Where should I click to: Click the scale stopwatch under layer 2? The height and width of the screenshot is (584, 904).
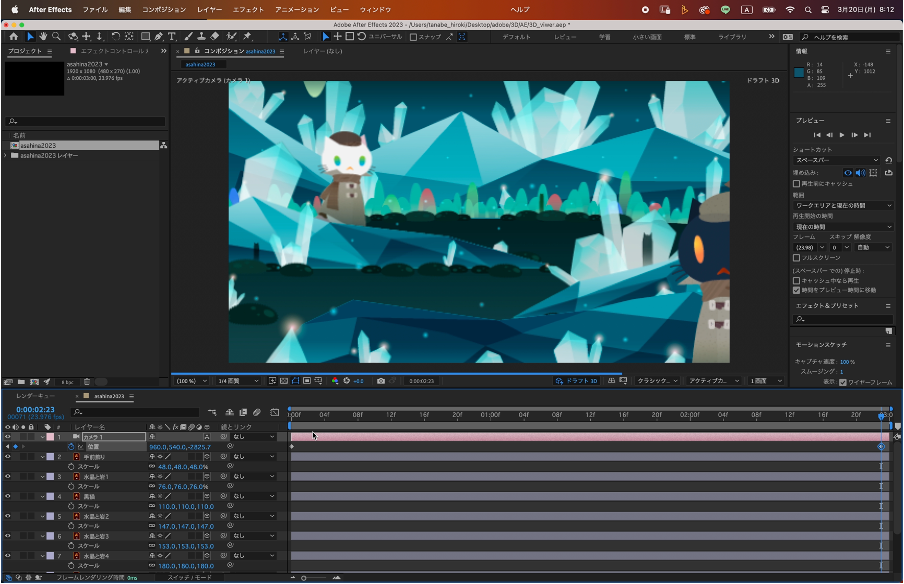71,466
